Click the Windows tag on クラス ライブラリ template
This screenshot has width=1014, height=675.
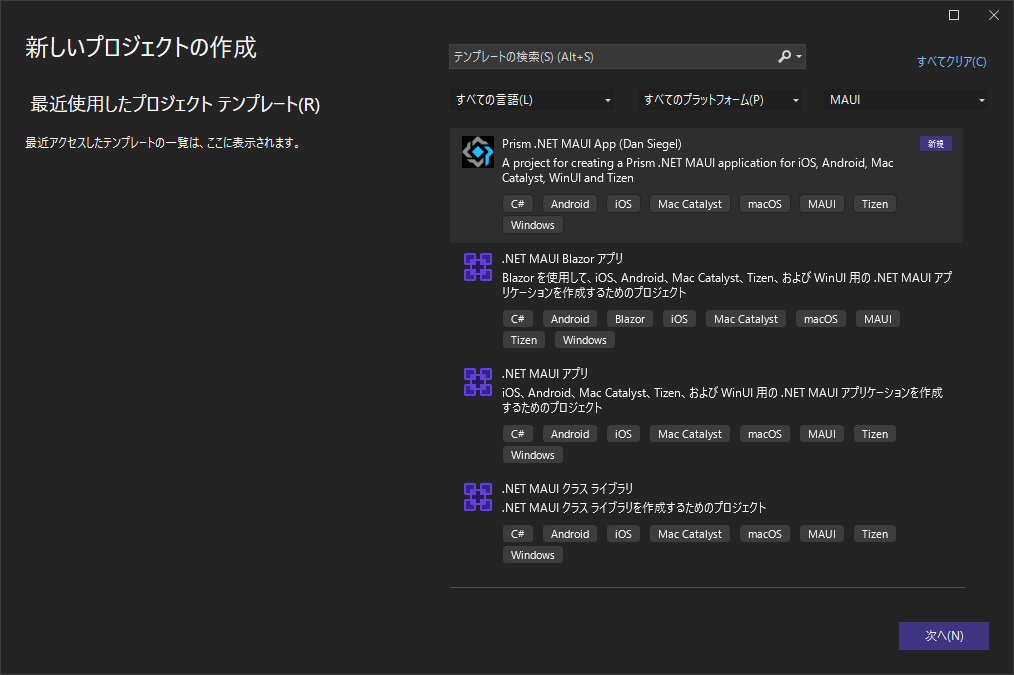coord(532,555)
